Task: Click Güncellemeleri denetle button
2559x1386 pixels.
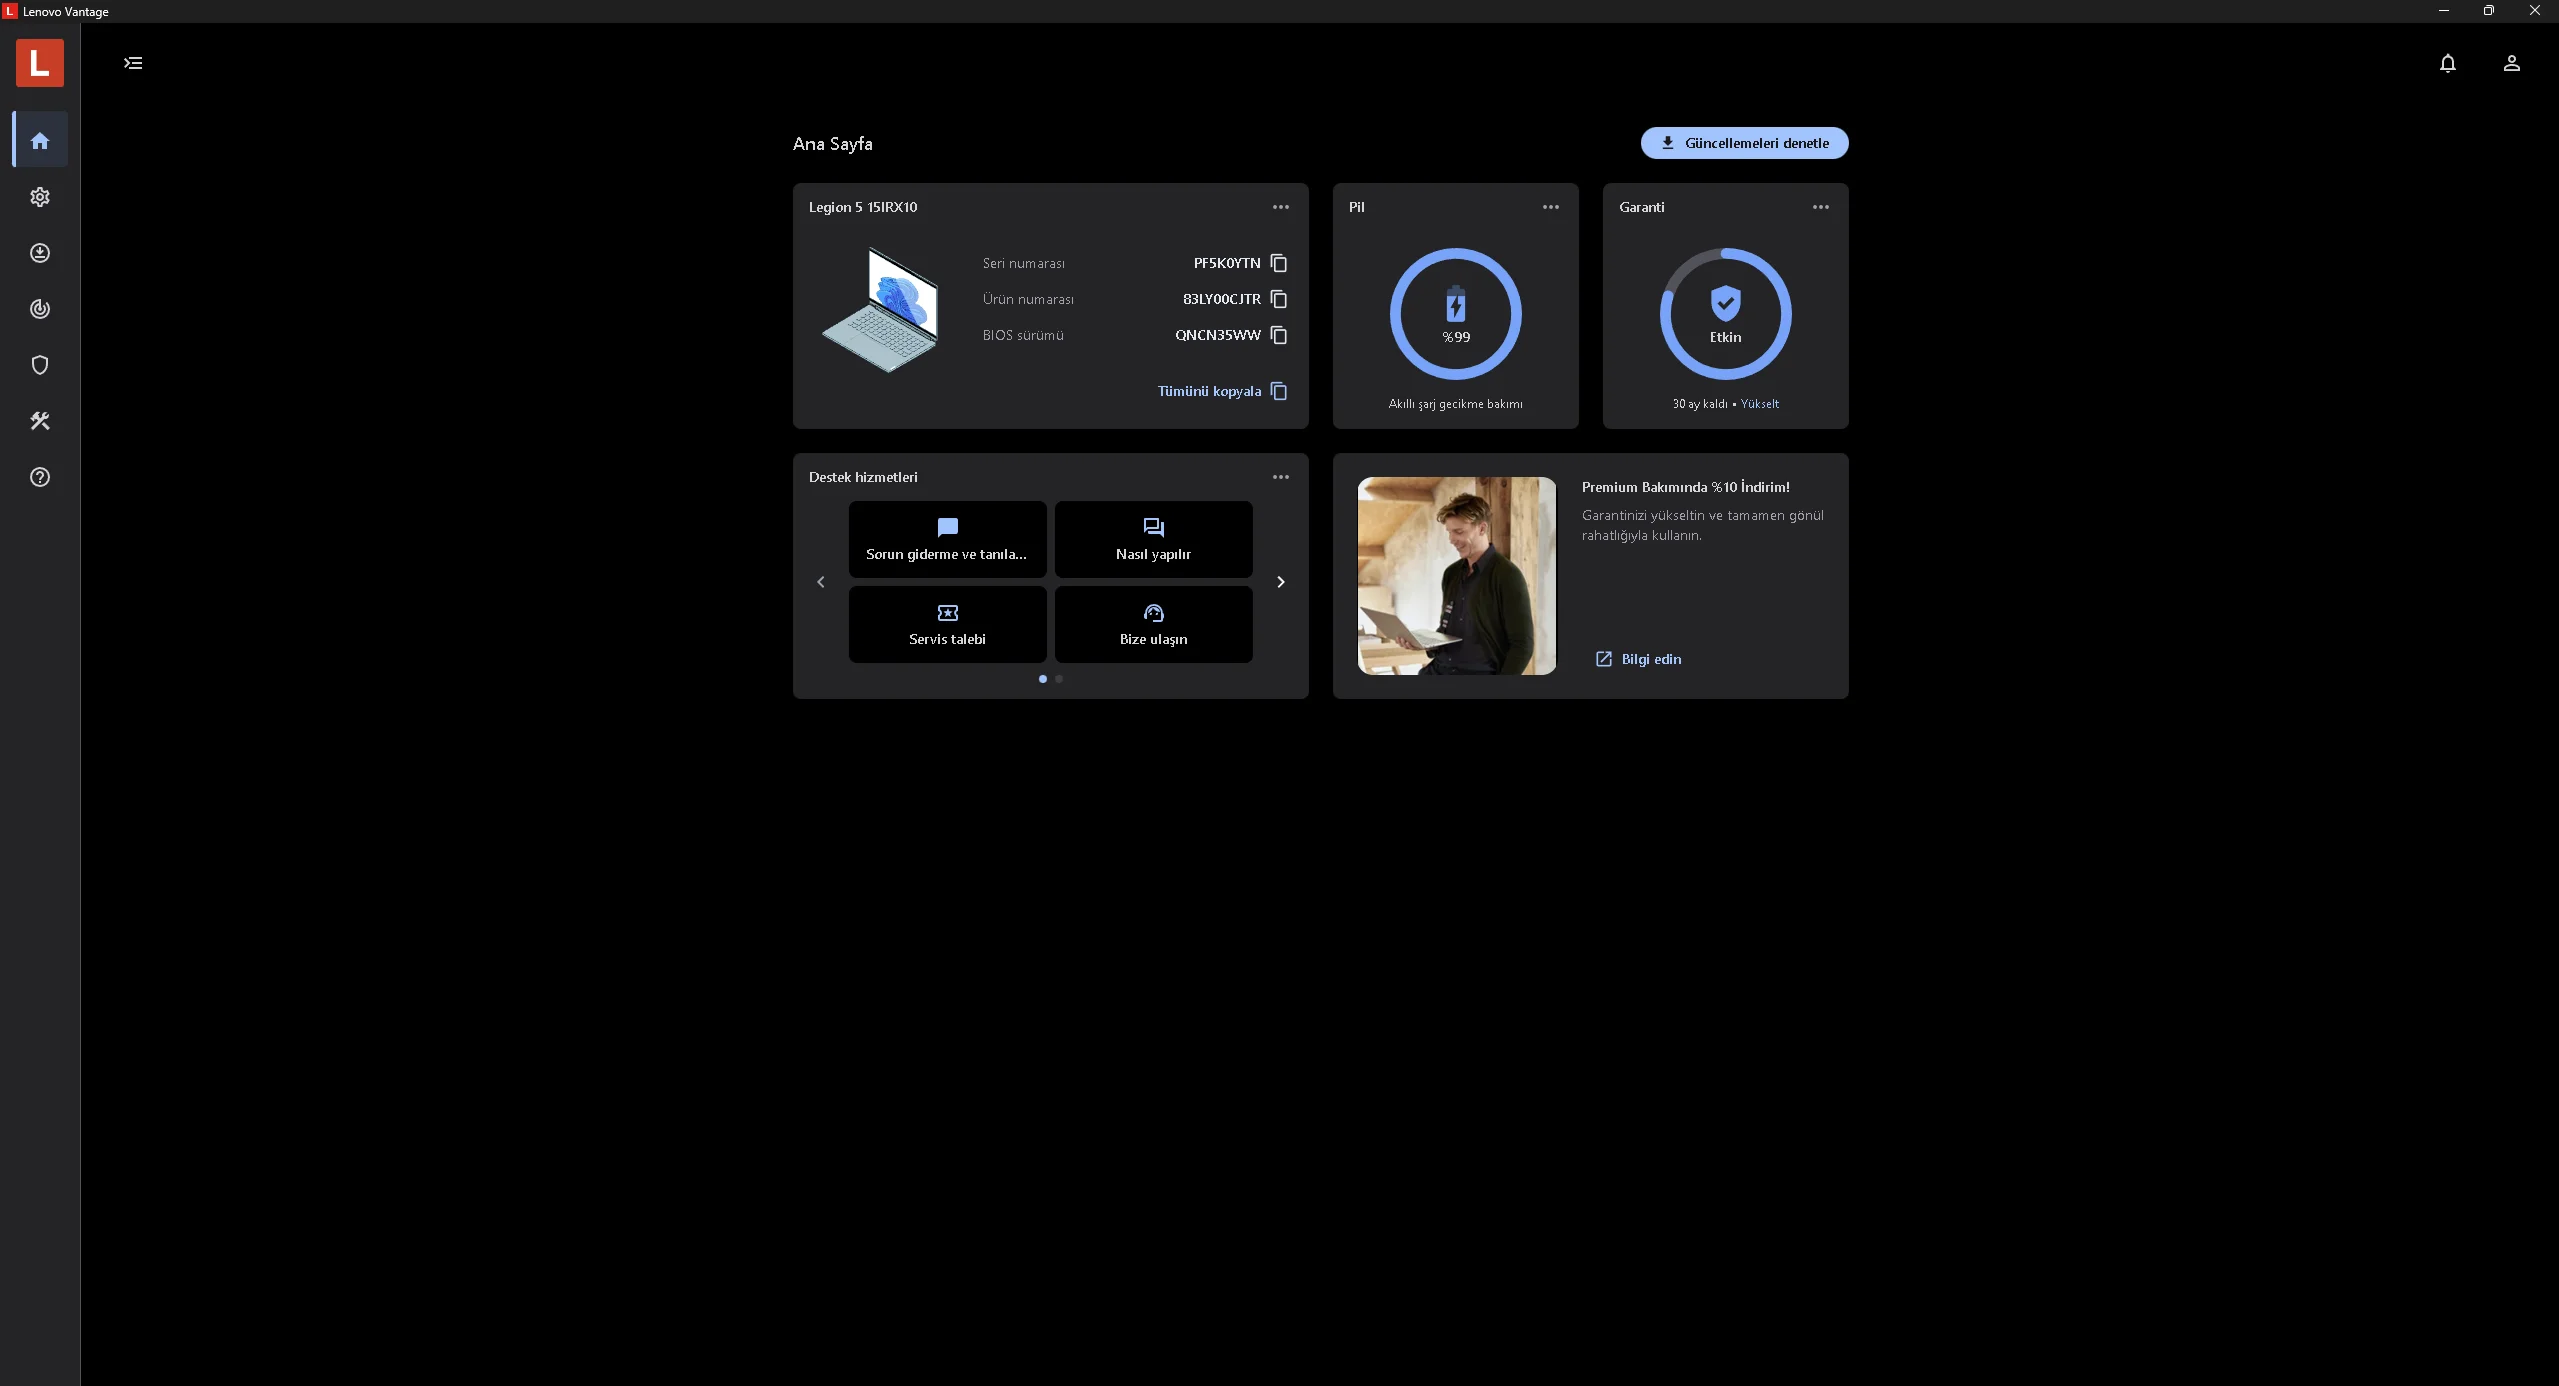Action: [1743, 143]
